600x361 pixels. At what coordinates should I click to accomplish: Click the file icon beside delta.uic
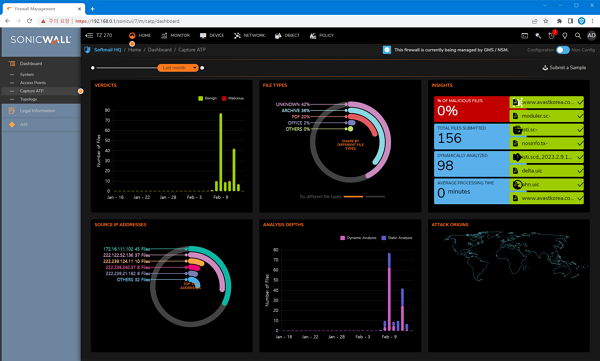click(515, 171)
